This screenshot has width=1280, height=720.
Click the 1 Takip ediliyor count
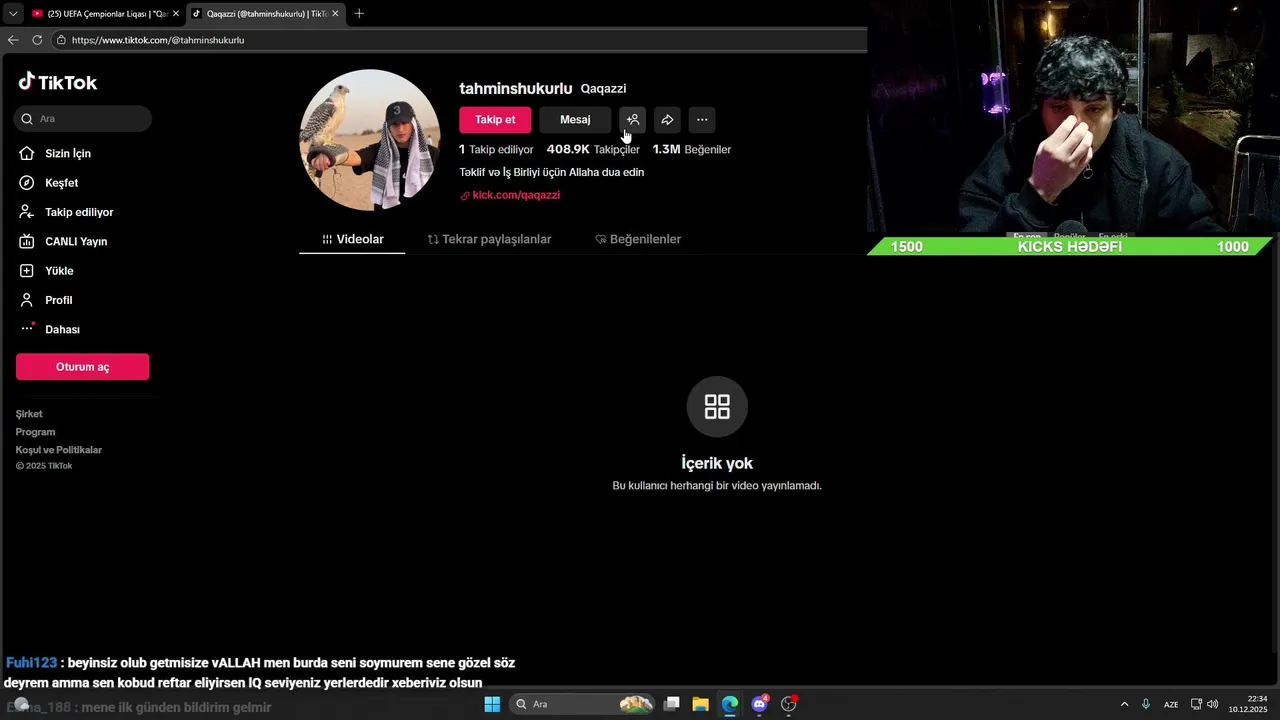(x=496, y=149)
